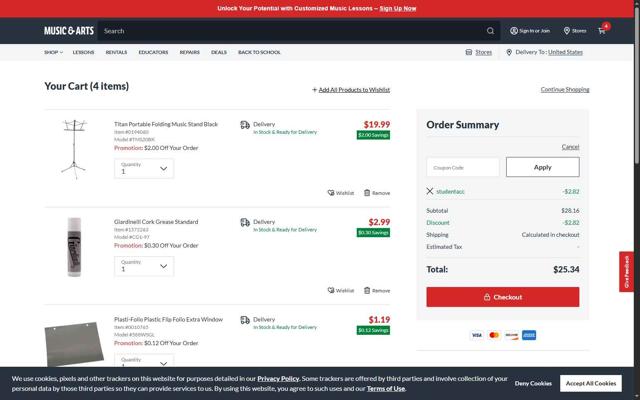Click plus icon of Add All Products to Wishlist
This screenshot has width=640, height=400.
tap(314, 90)
